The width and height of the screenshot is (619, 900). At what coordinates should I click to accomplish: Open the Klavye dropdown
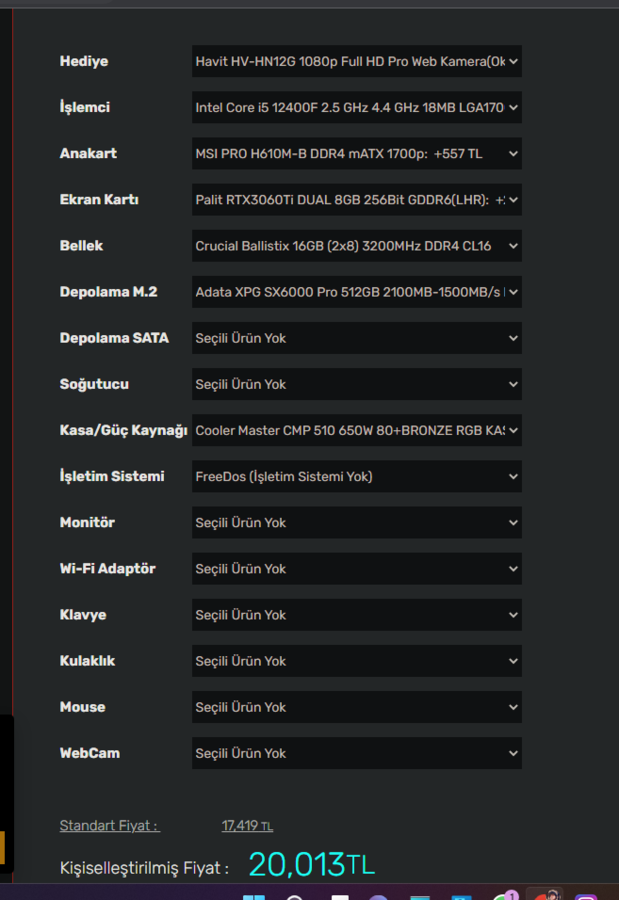click(357, 615)
